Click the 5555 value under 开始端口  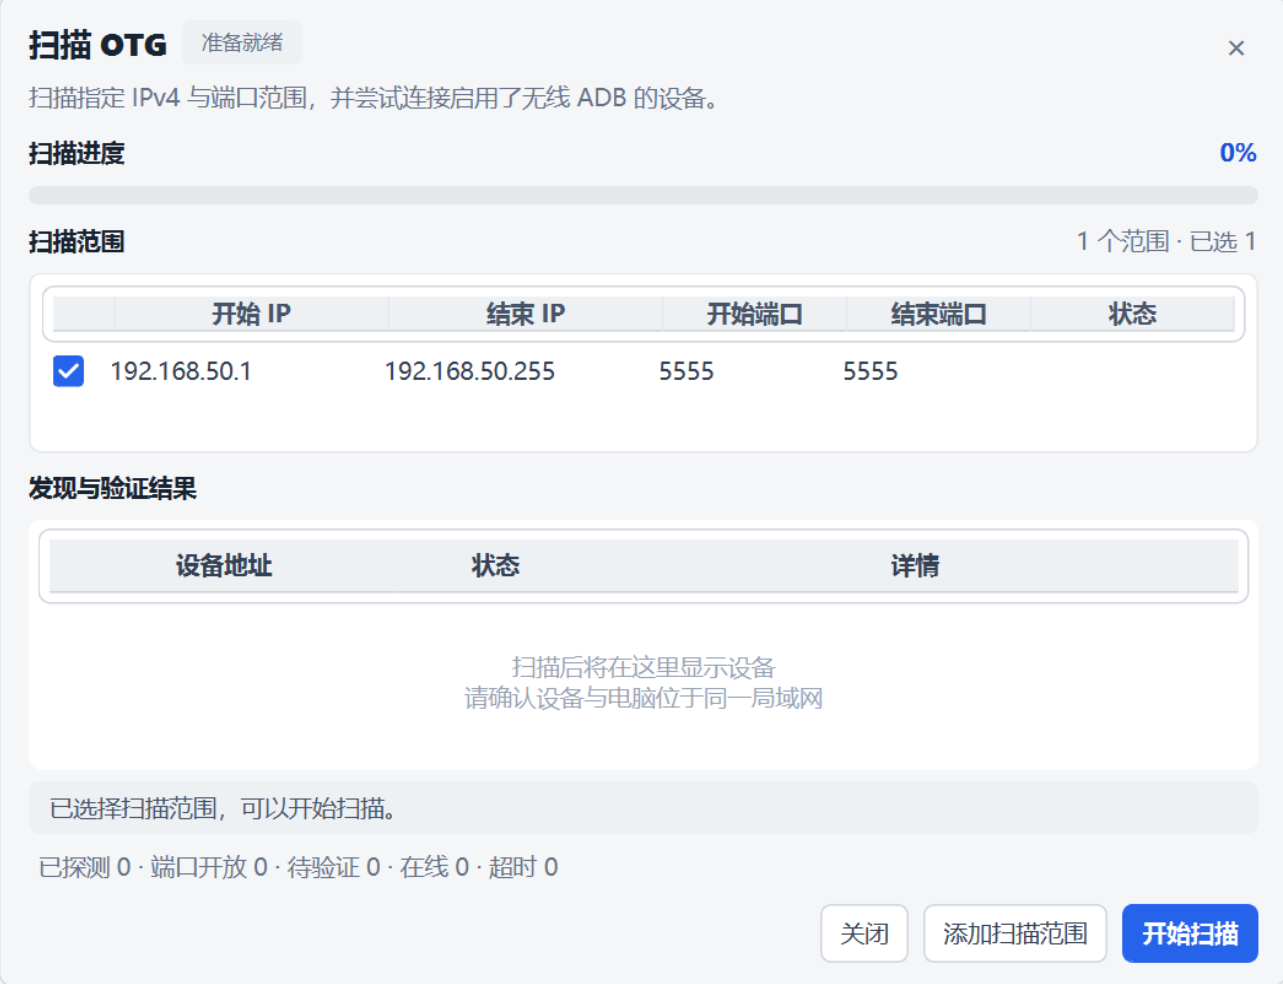point(687,371)
